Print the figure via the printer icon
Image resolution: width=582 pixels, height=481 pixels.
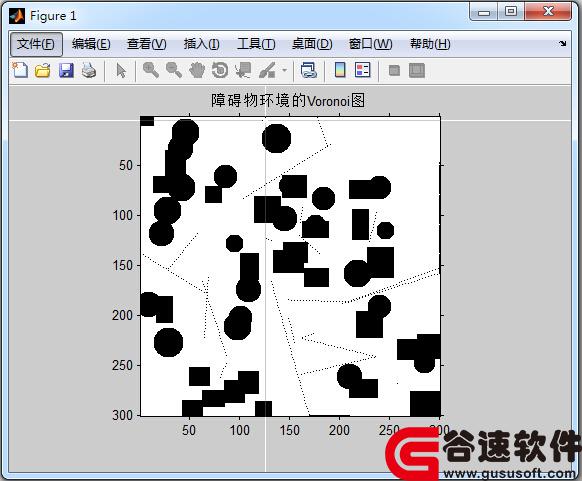(89, 70)
